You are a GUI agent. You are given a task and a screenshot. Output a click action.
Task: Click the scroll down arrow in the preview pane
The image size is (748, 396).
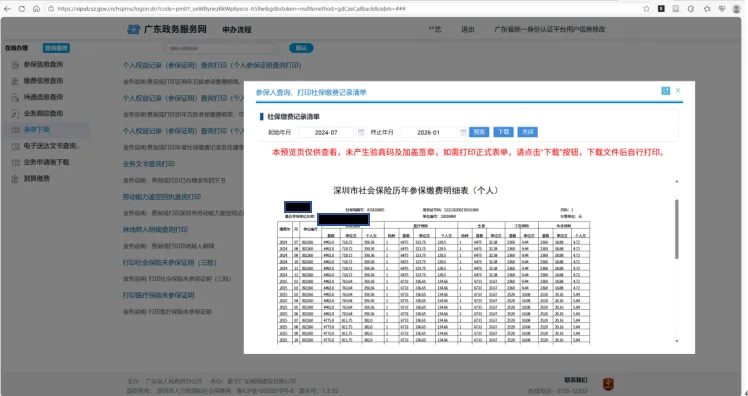(x=676, y=341)
